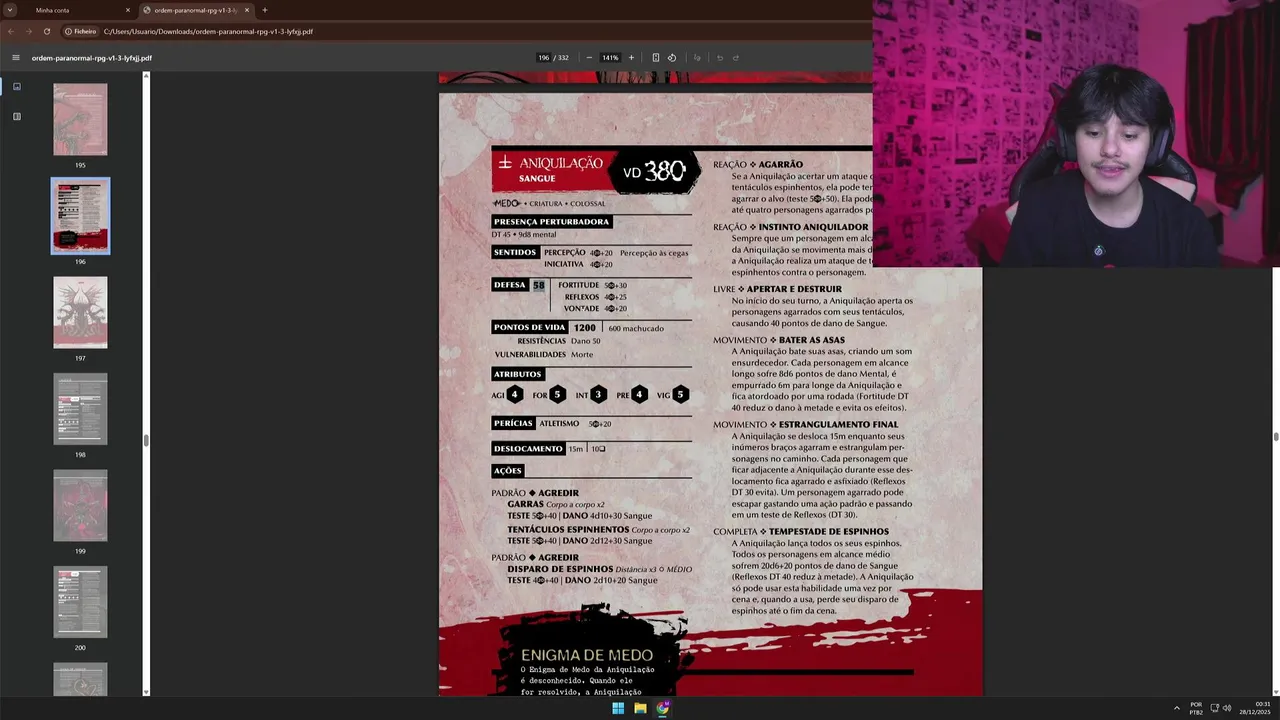Open page 197 thumbnail

tap(80, 313)
